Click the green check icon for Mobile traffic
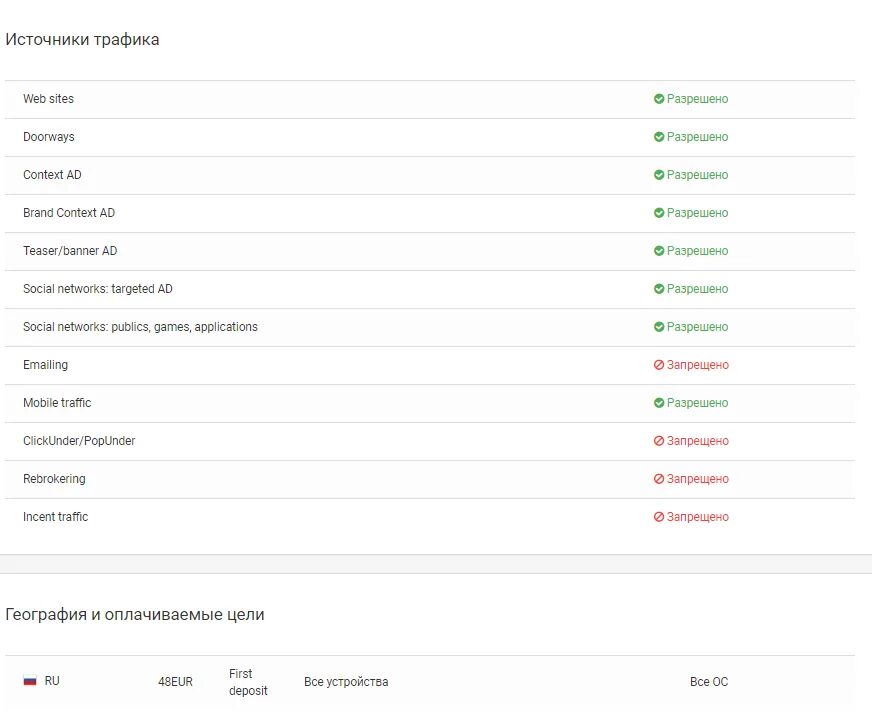This screenshot has height=719, width=872. tap(659, 403)
